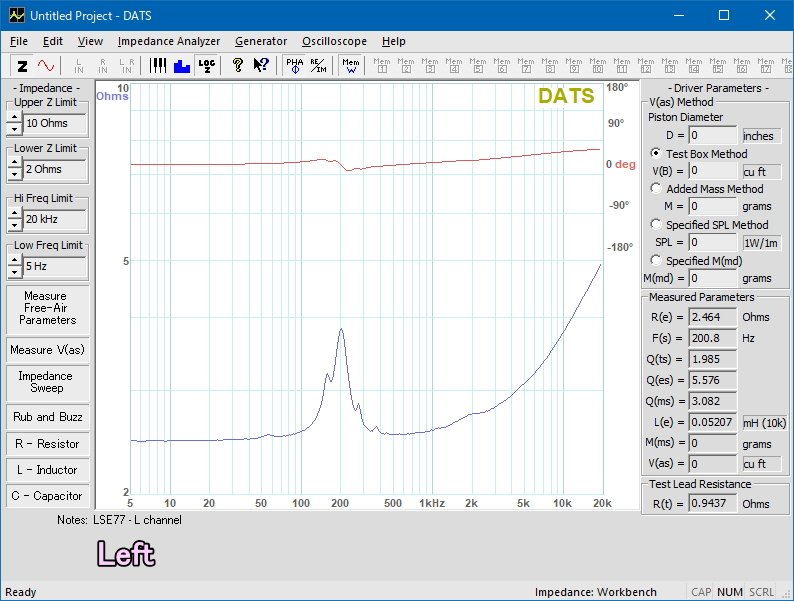Select memory slot Mem 6 icon

click(x=502, y=65)
